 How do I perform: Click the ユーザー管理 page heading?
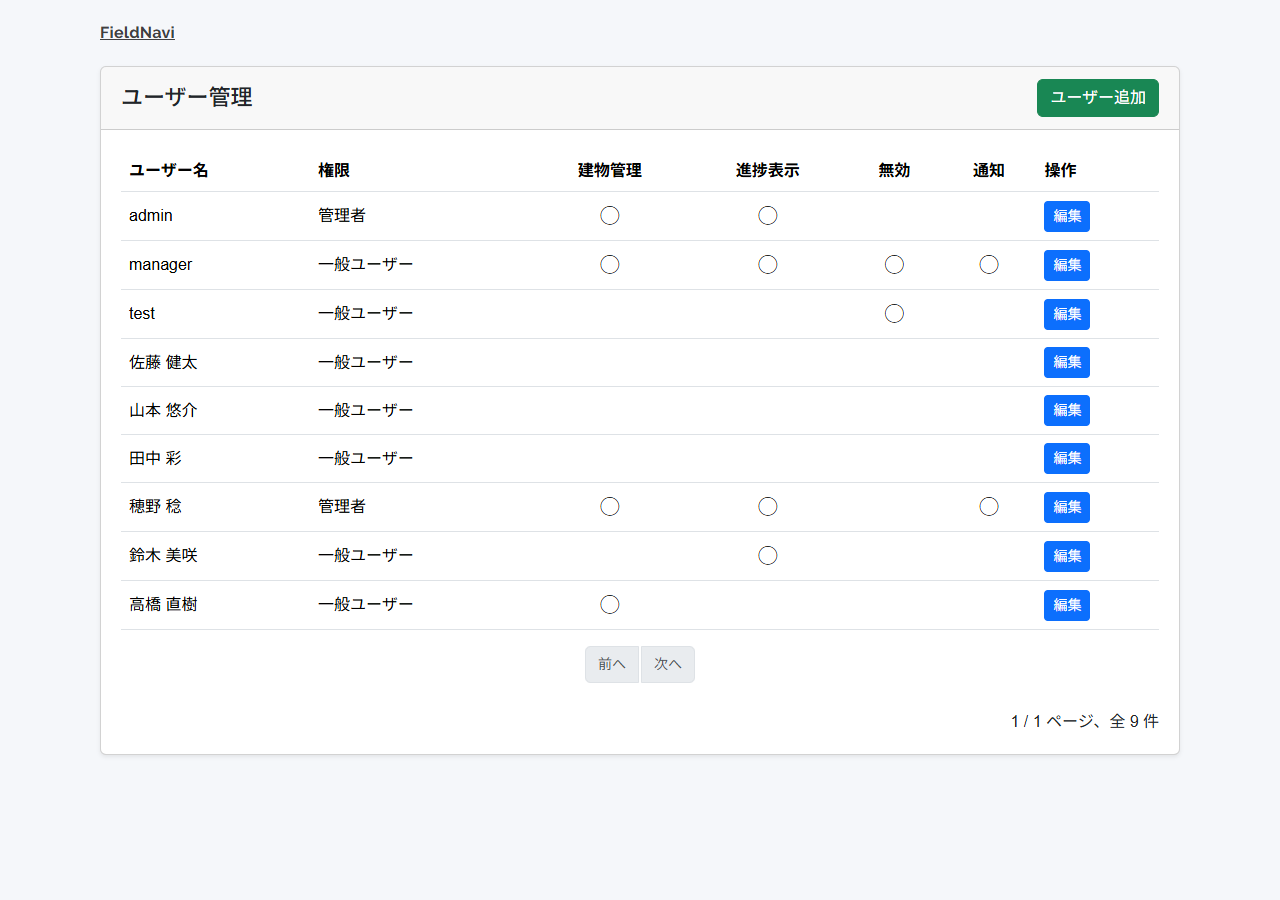click(x=187, y=97)
